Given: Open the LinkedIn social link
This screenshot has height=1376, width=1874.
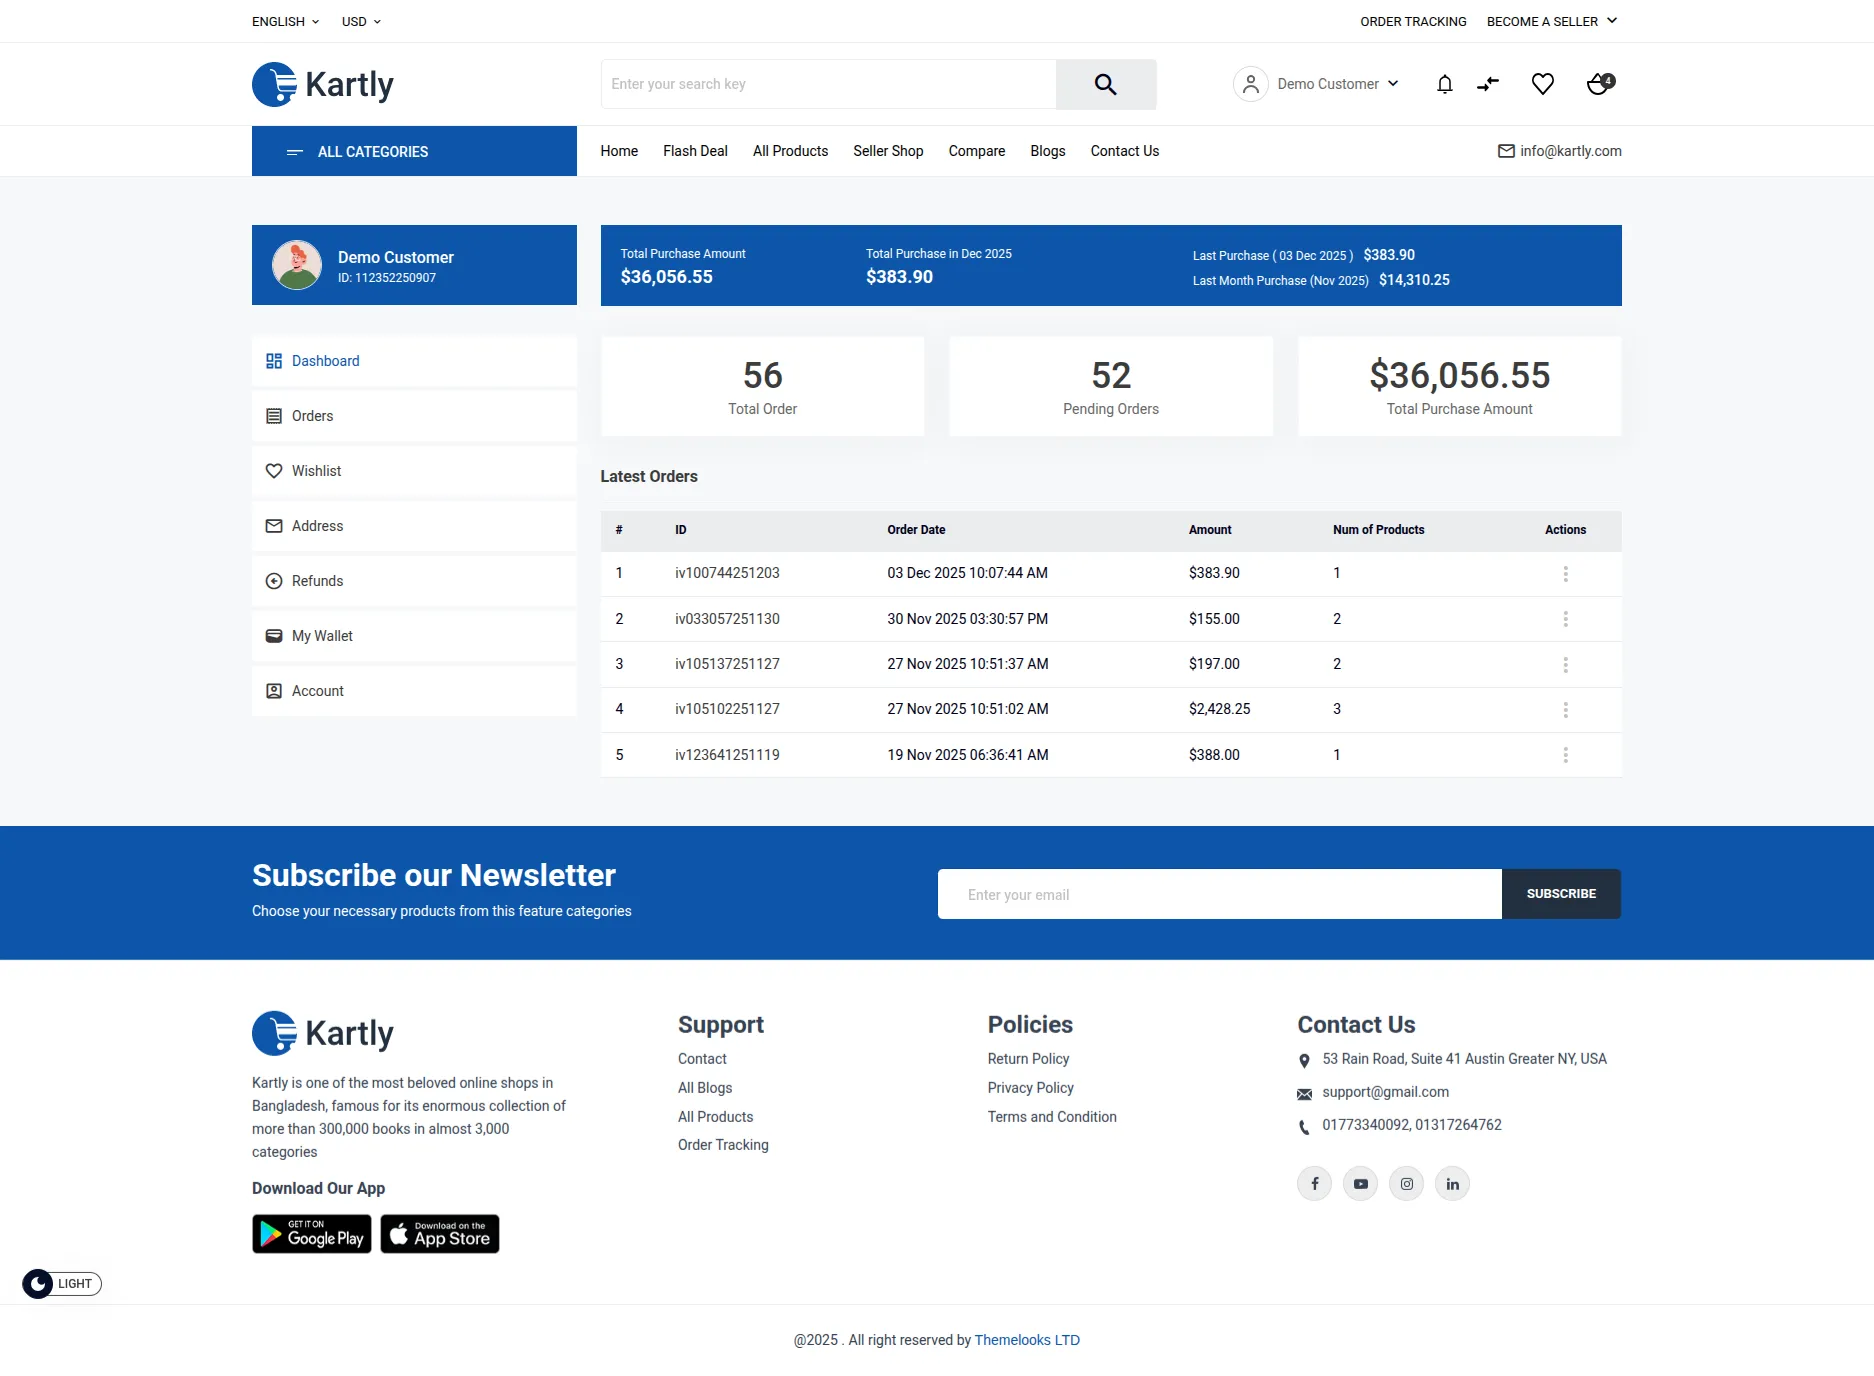Looking at the screenshot, I should click(1452, 1184).
